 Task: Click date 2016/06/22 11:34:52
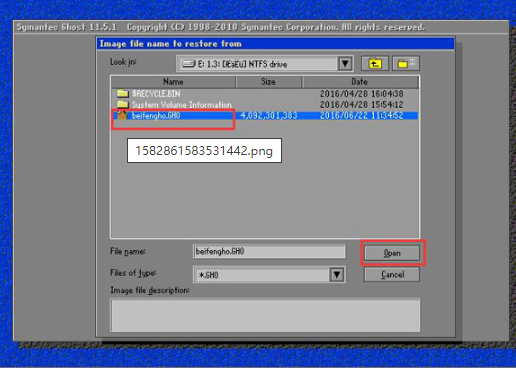coord(362,116)
